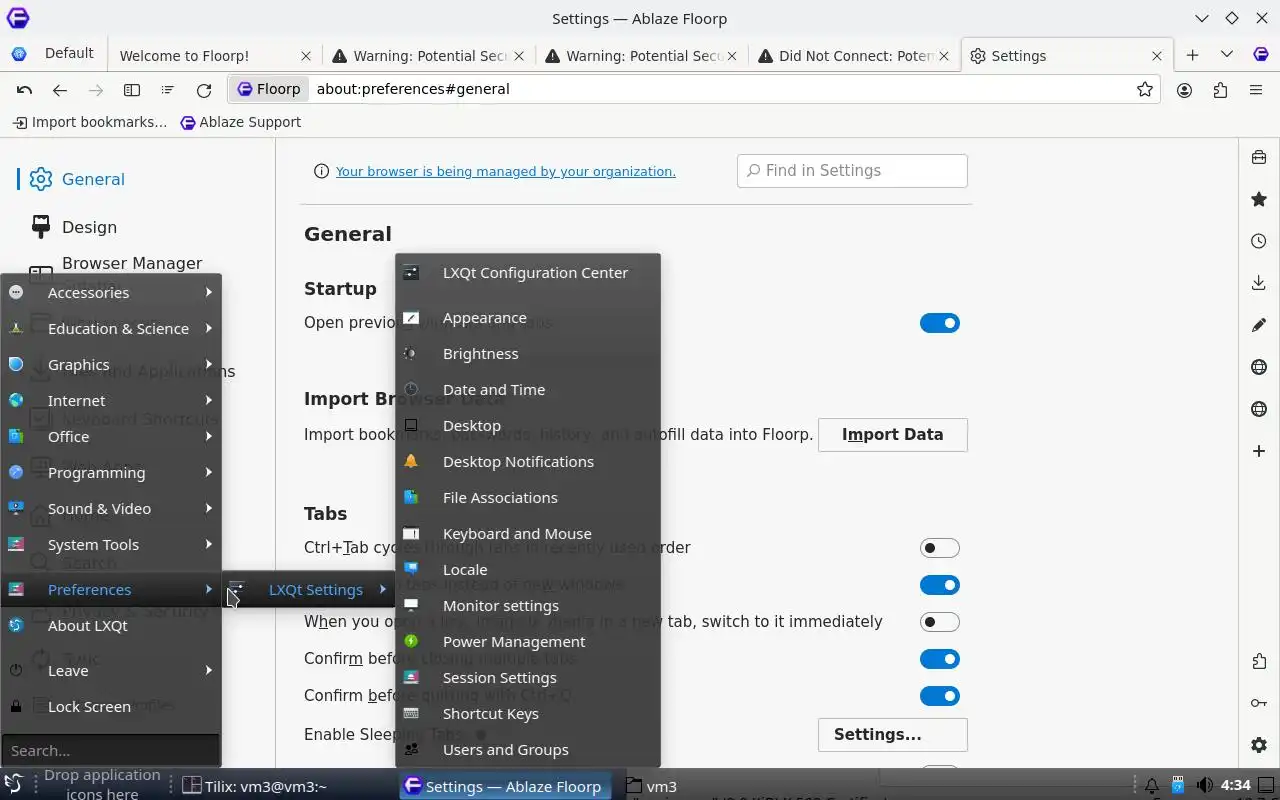Open Enable Sleeping Tabs Settings button
The width and height of the screenshot is (1280, 800).
(893, 735)
